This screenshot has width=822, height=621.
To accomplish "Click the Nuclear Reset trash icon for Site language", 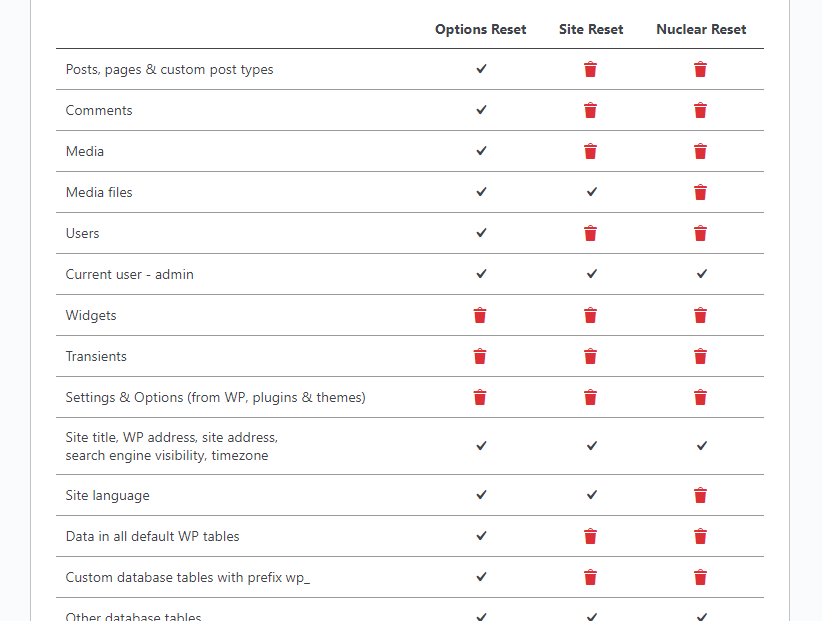I will click(x=701, y=495).
